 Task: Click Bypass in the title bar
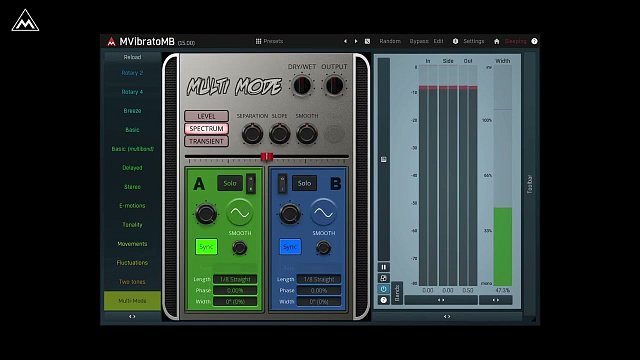point(419,41)
